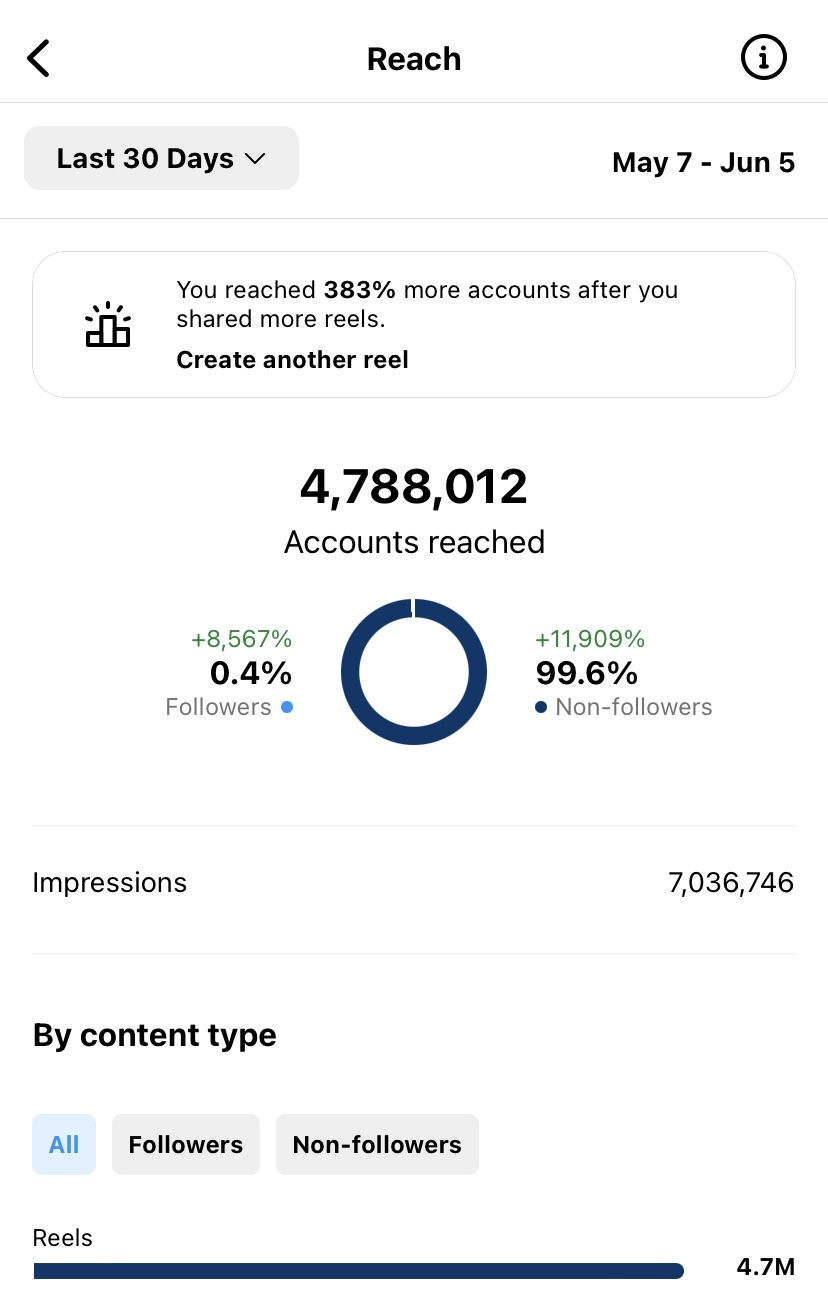Screen dimensions: 828x1302
Task: Tap the 4,788,012 accounts reached number
Action: pos(414,487)
